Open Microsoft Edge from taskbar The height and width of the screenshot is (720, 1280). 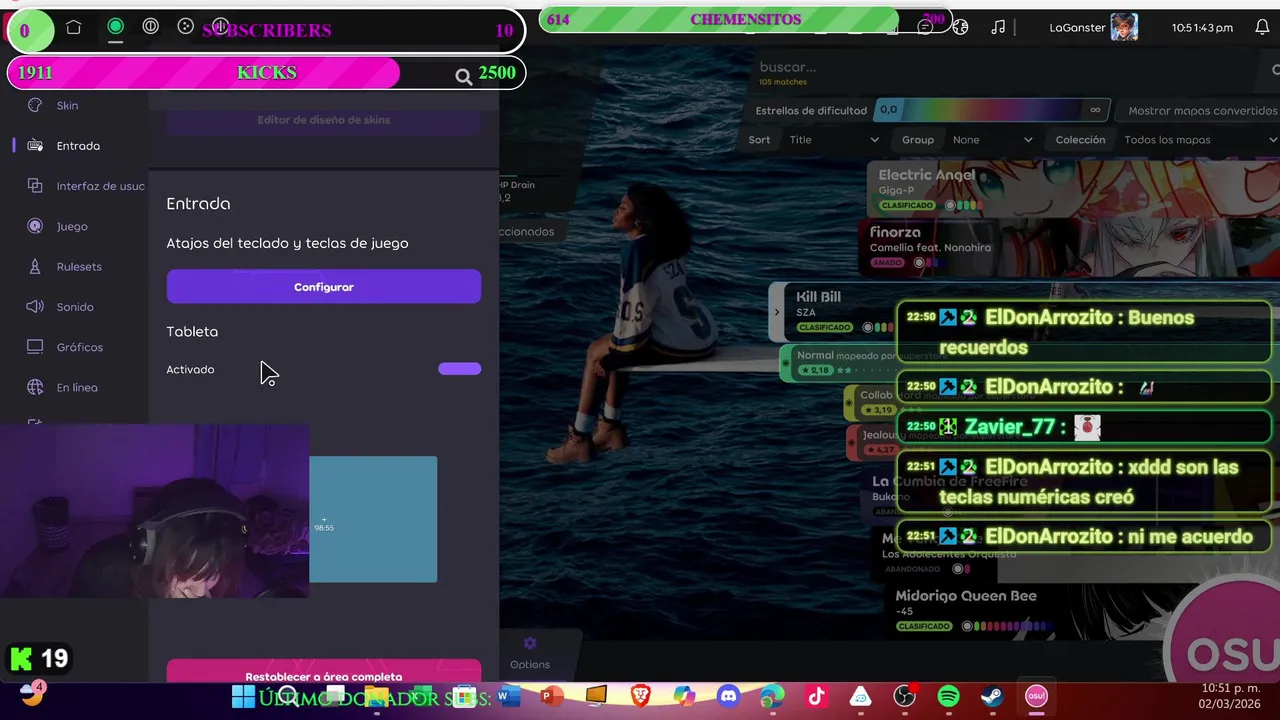click(772, 696)
